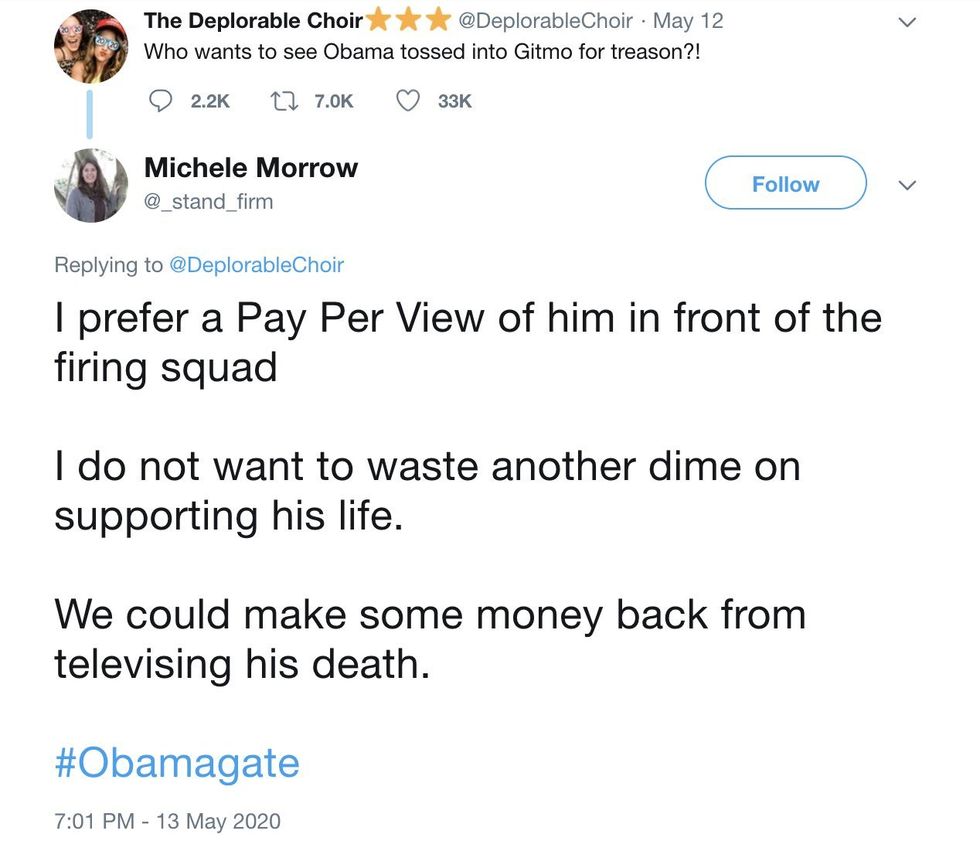The height and width of the screenshot is (855, 980).
Task: Open the chevron menu beside Follow
Action: (908, 185)
